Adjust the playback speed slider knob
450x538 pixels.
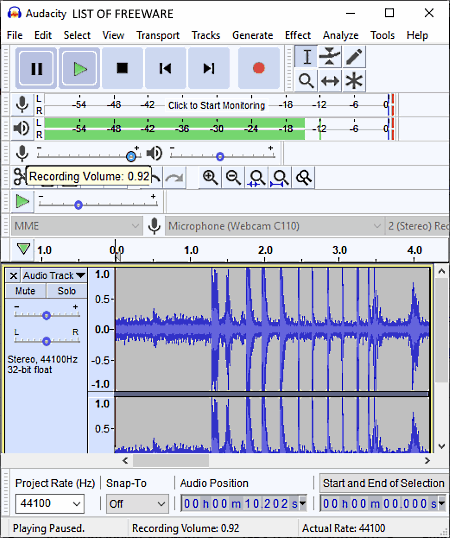(x=79, y=205)
